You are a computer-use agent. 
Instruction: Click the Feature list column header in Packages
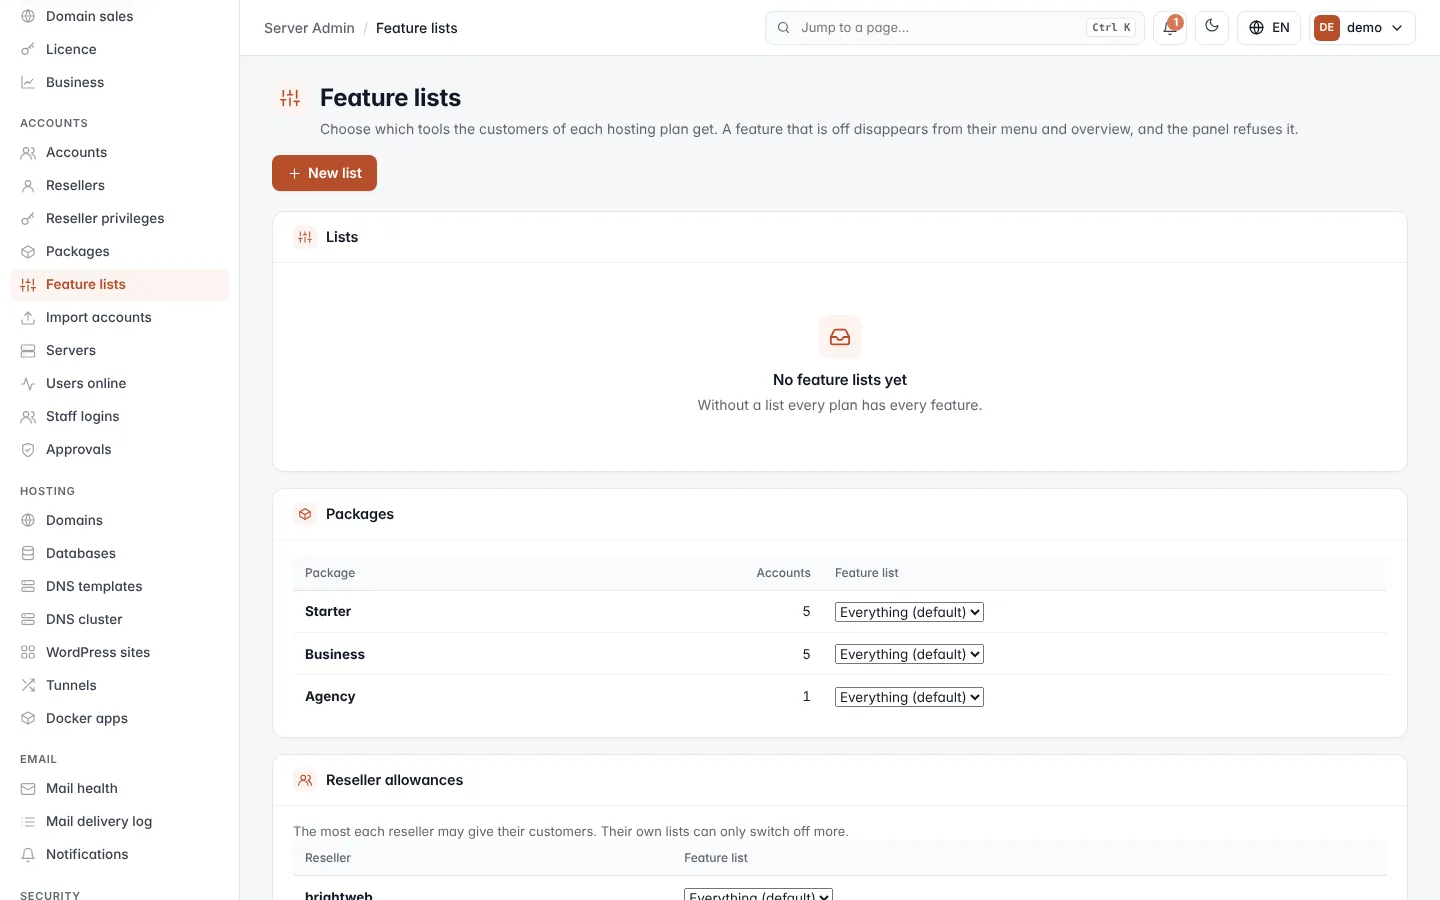click(867, 573)
